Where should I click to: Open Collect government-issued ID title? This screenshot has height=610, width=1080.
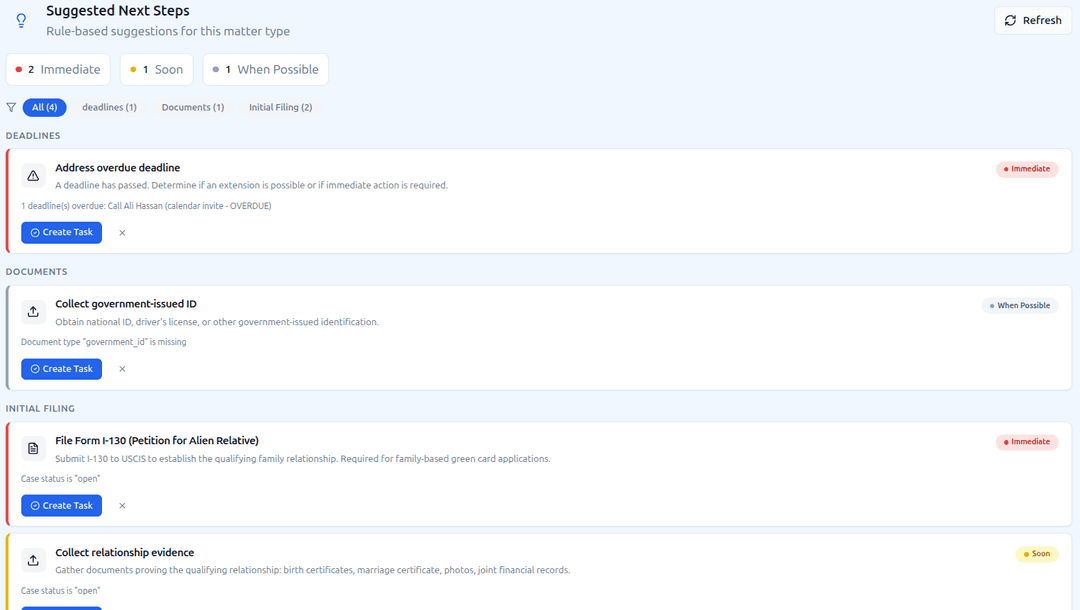coord(126,304)
